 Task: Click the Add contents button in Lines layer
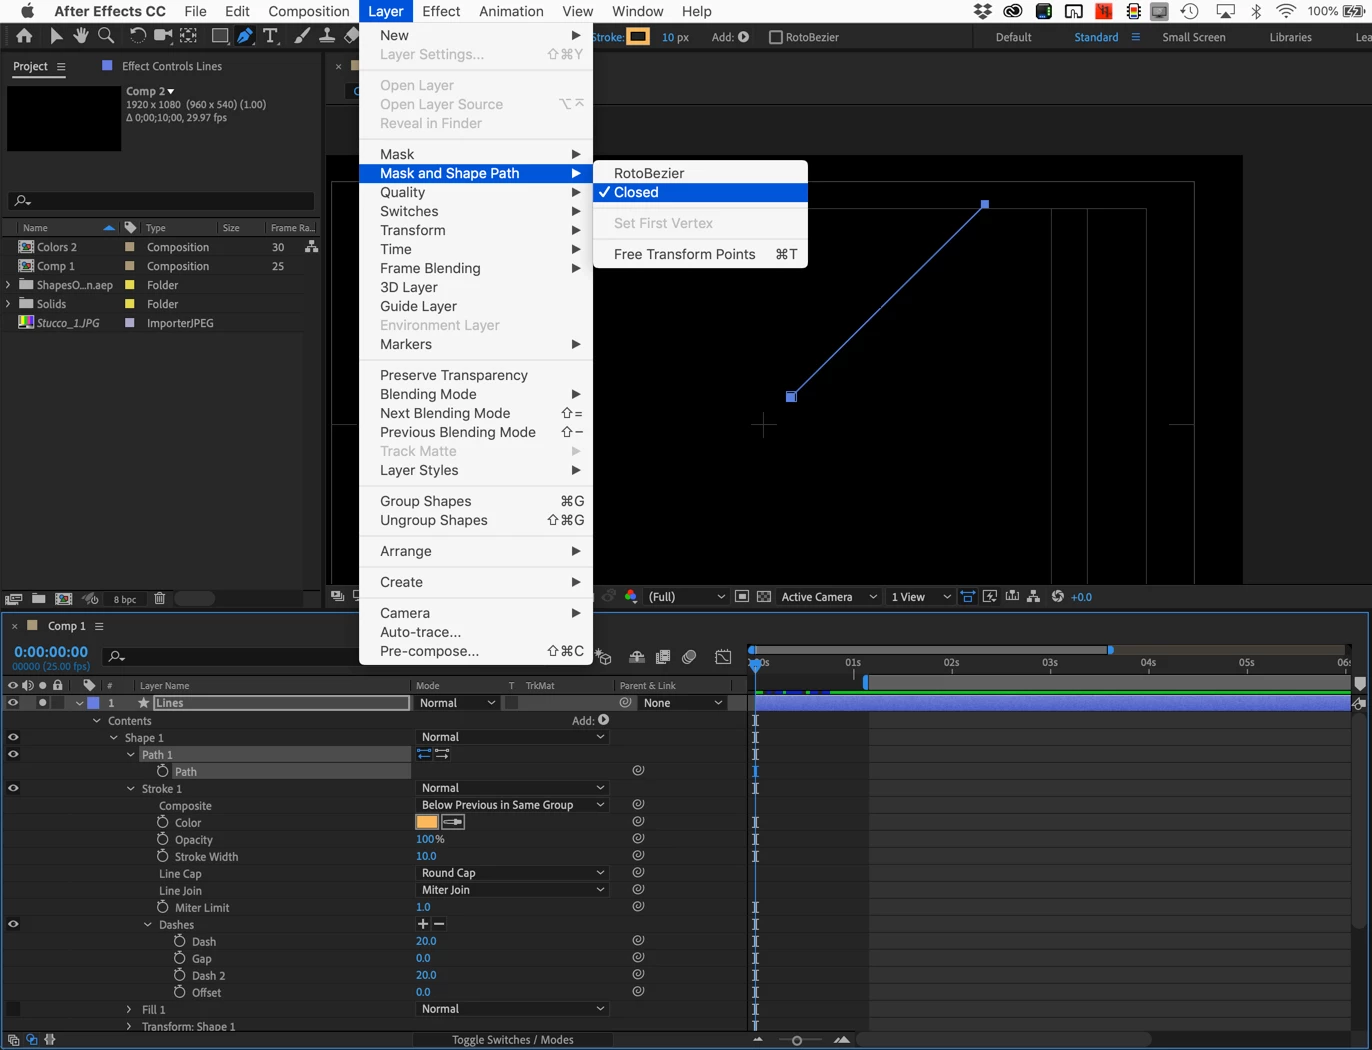click(x=603, y=720)
